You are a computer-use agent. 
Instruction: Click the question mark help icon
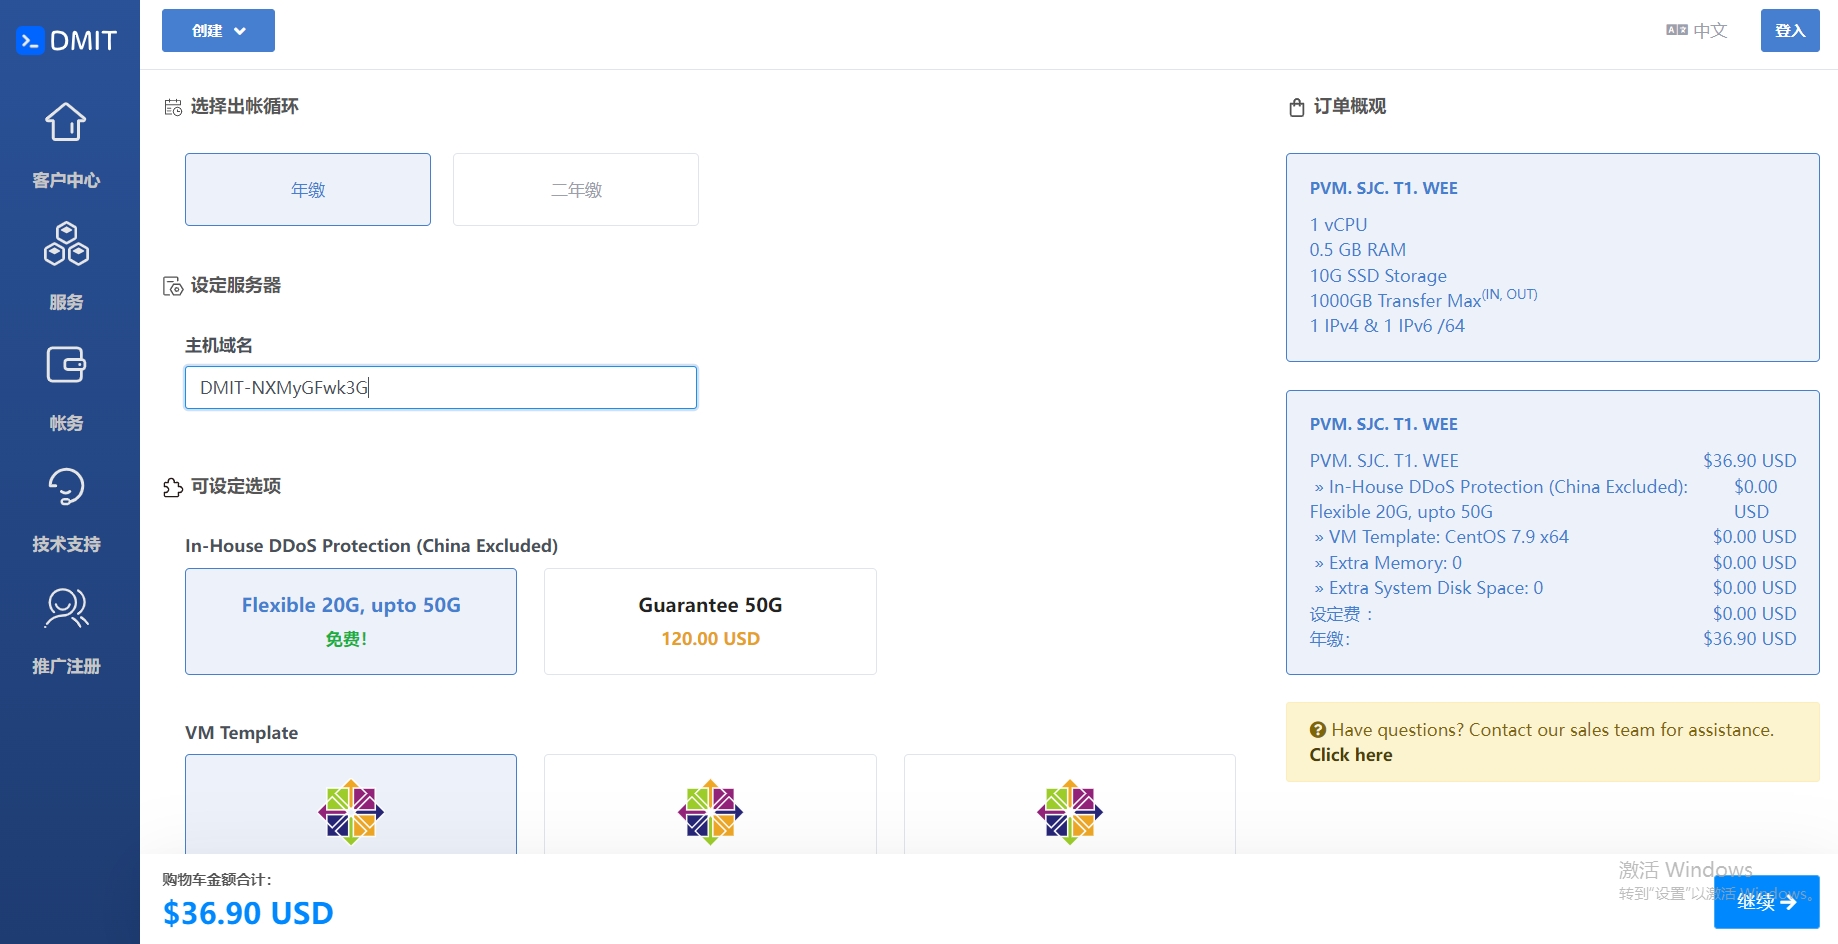click(1318, 730)
